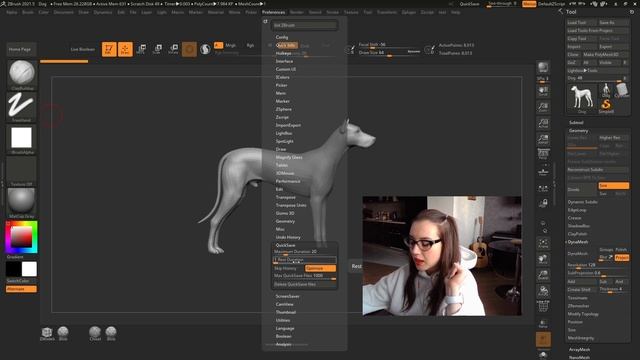Toggle the Project button in DynaMesh
The image size is (640, 360).
coord(622,258)
